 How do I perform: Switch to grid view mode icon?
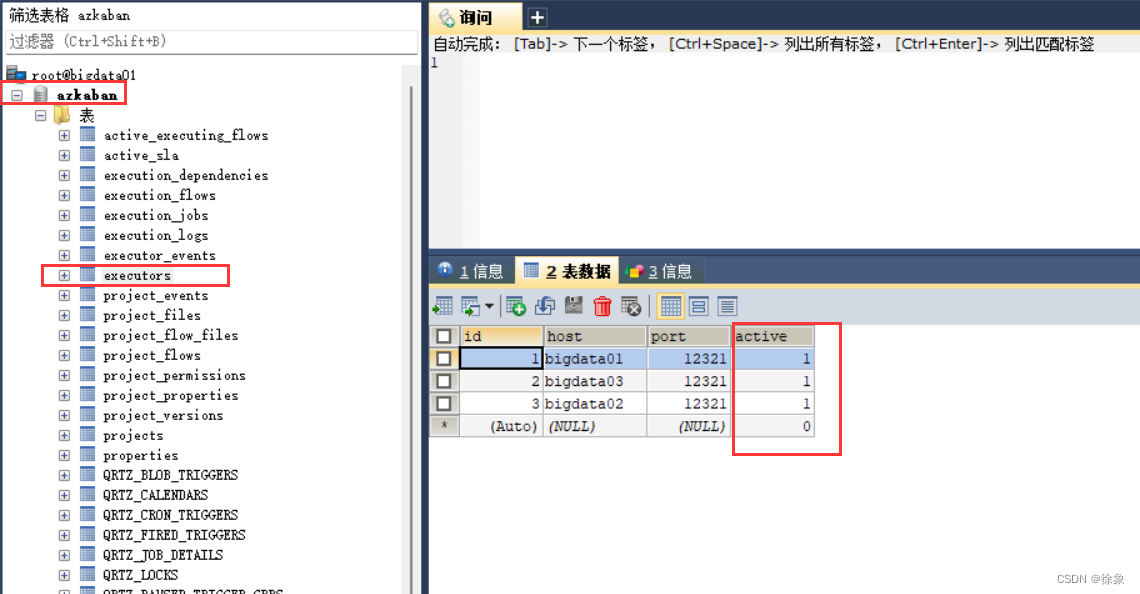[x=670, y=306]
